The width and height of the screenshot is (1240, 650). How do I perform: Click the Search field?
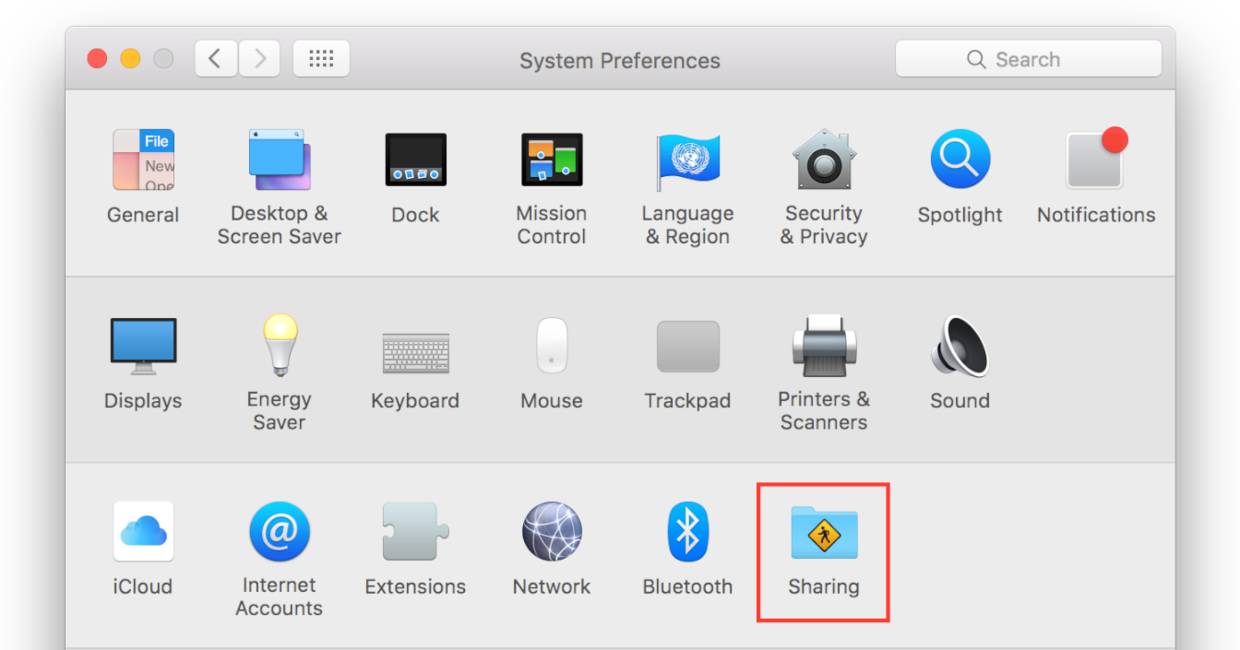click(1028, 59)
